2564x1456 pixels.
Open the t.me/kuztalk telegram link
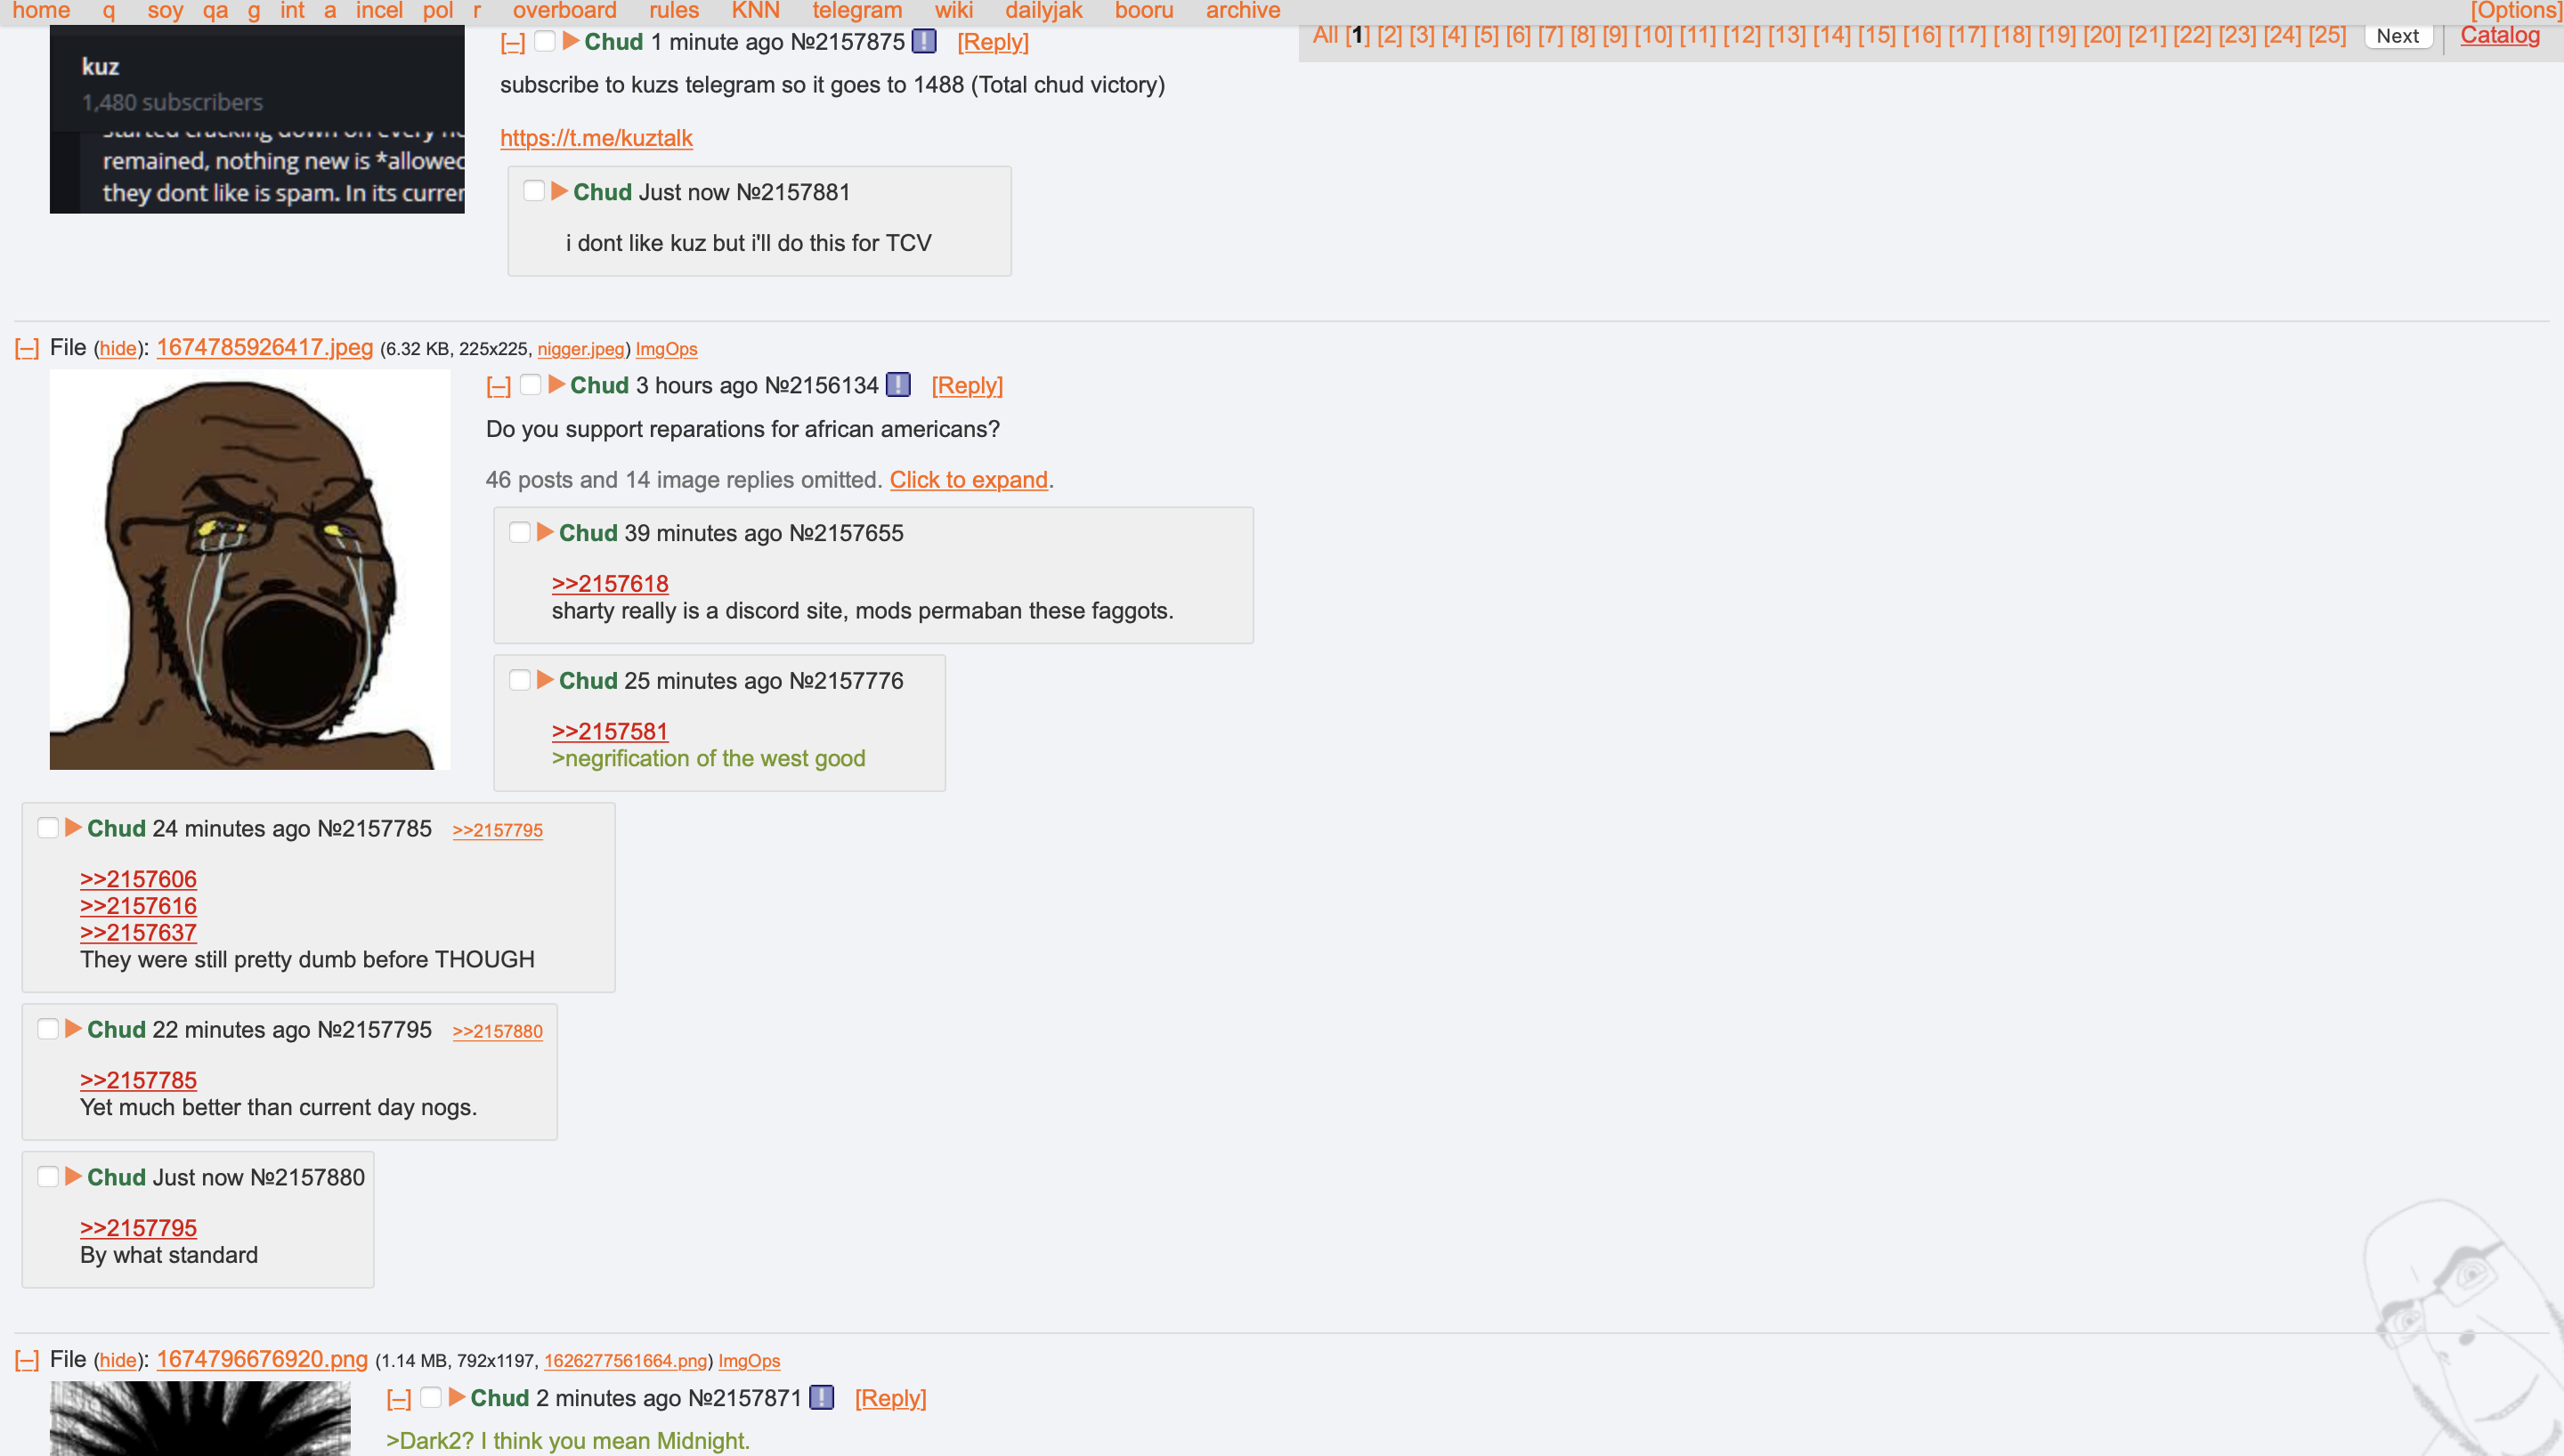[x=596, y=138]
